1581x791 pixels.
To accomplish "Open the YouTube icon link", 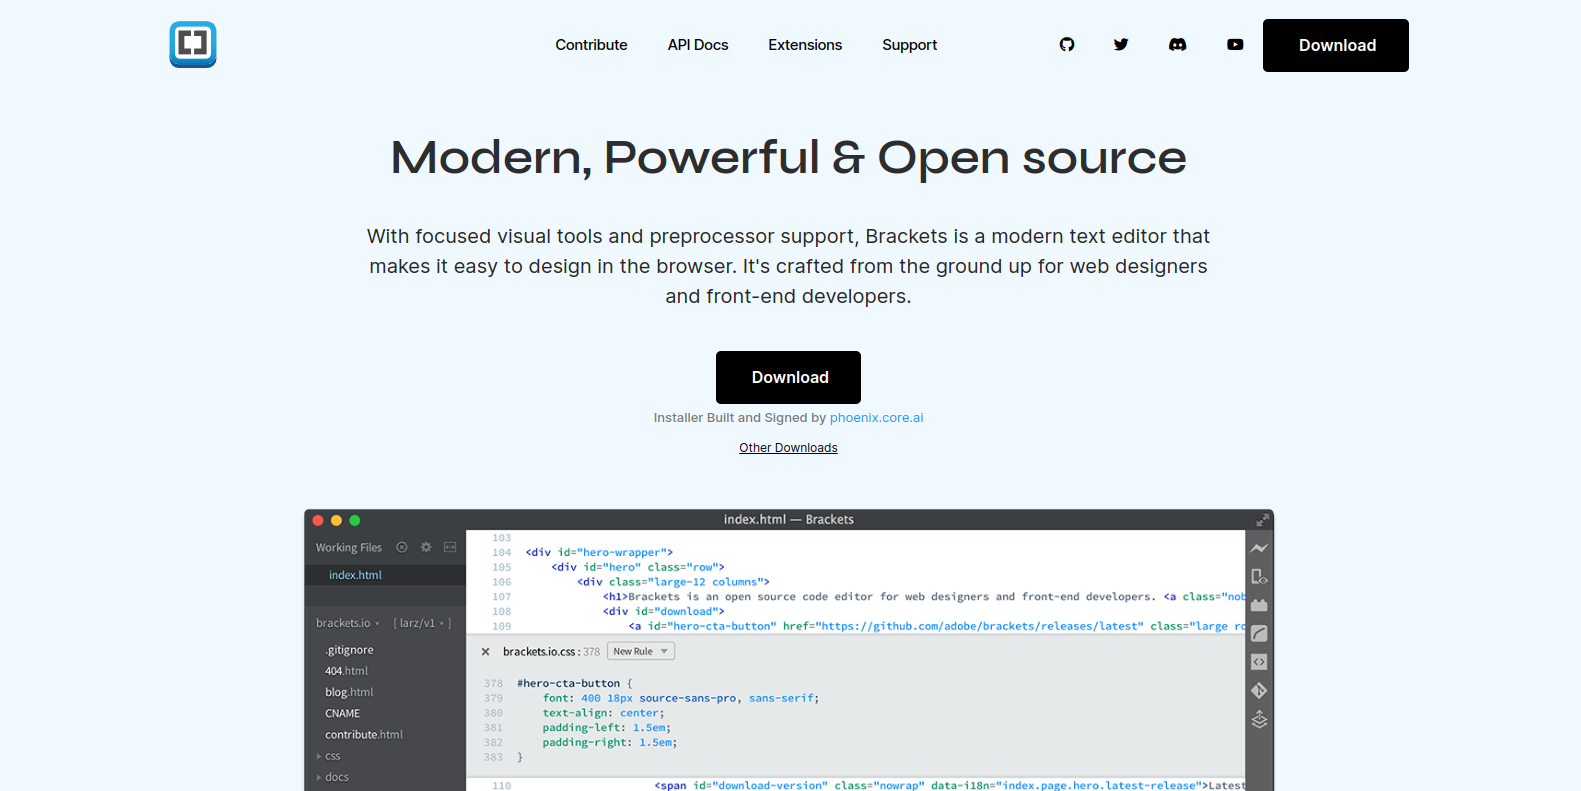I will coord(1235,45).
